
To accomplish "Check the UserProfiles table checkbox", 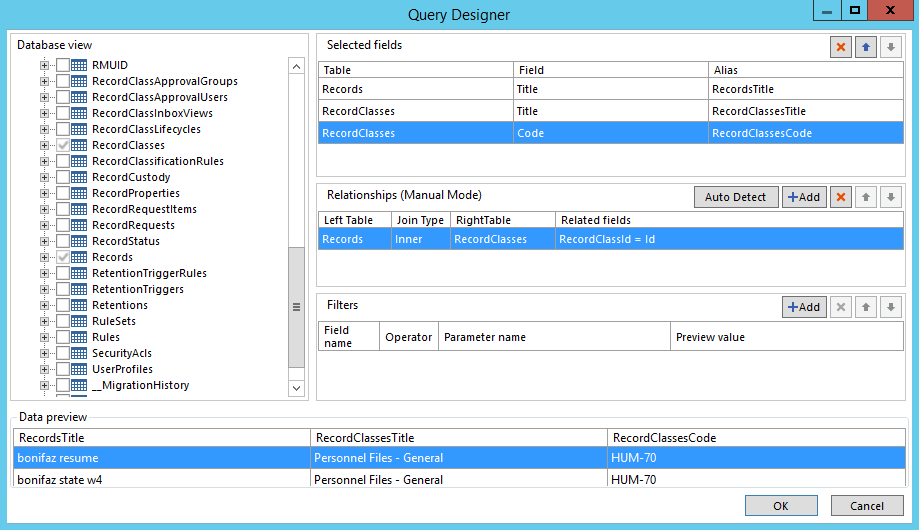I will (x=63, y=369).
